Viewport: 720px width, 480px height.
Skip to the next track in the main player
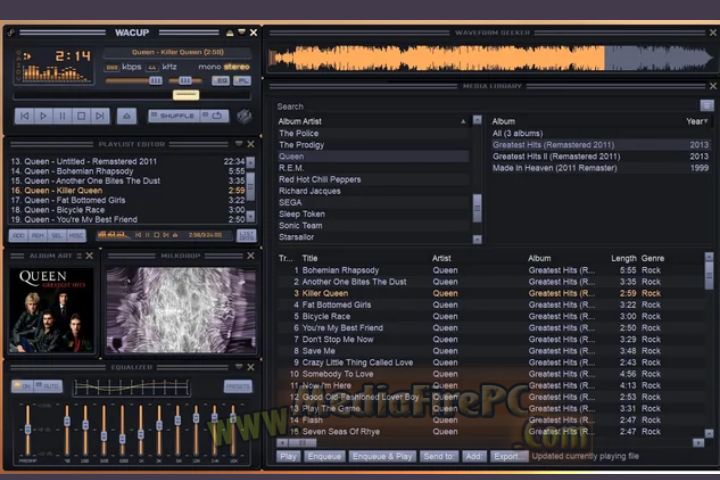[x=100, y=116]
